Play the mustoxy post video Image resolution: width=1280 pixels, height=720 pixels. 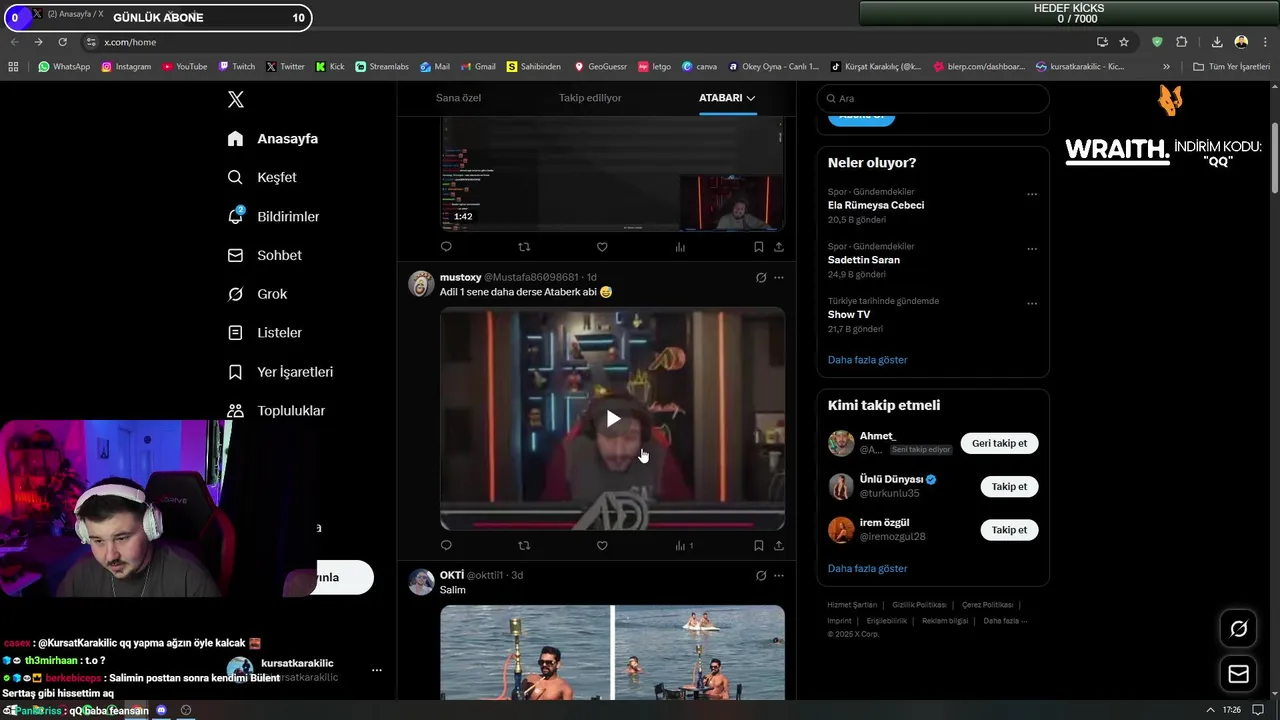point(613,419)
